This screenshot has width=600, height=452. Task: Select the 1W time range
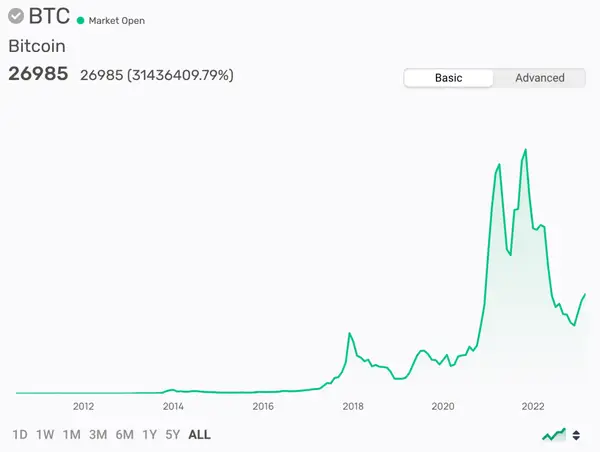point(45,435)
